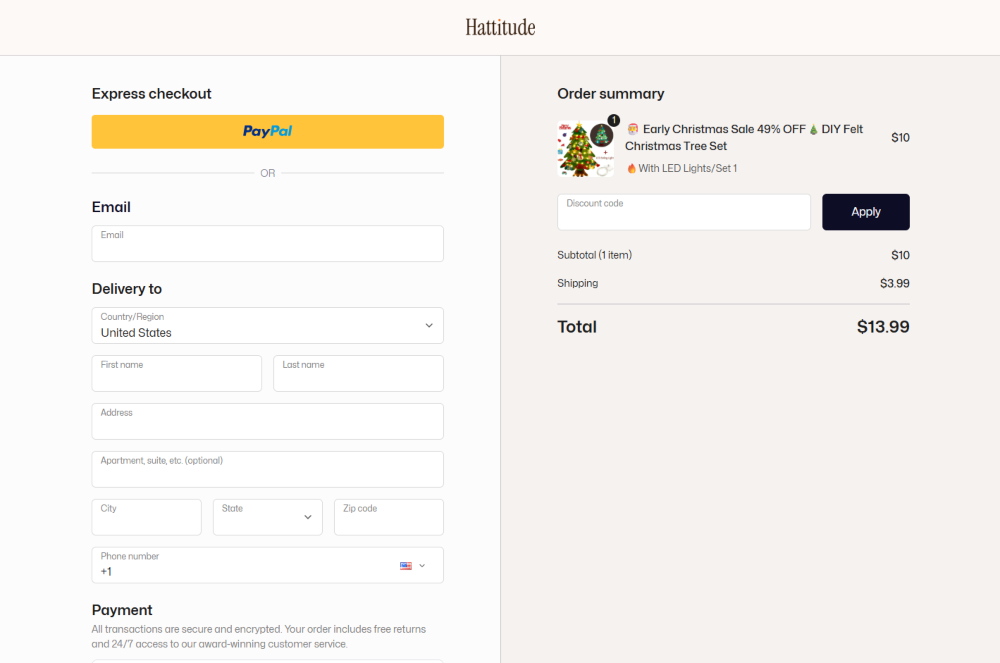The image size is (1000, 663).
Task: Click the quantity badge on product thumbnail
Action: click(613, 121)
